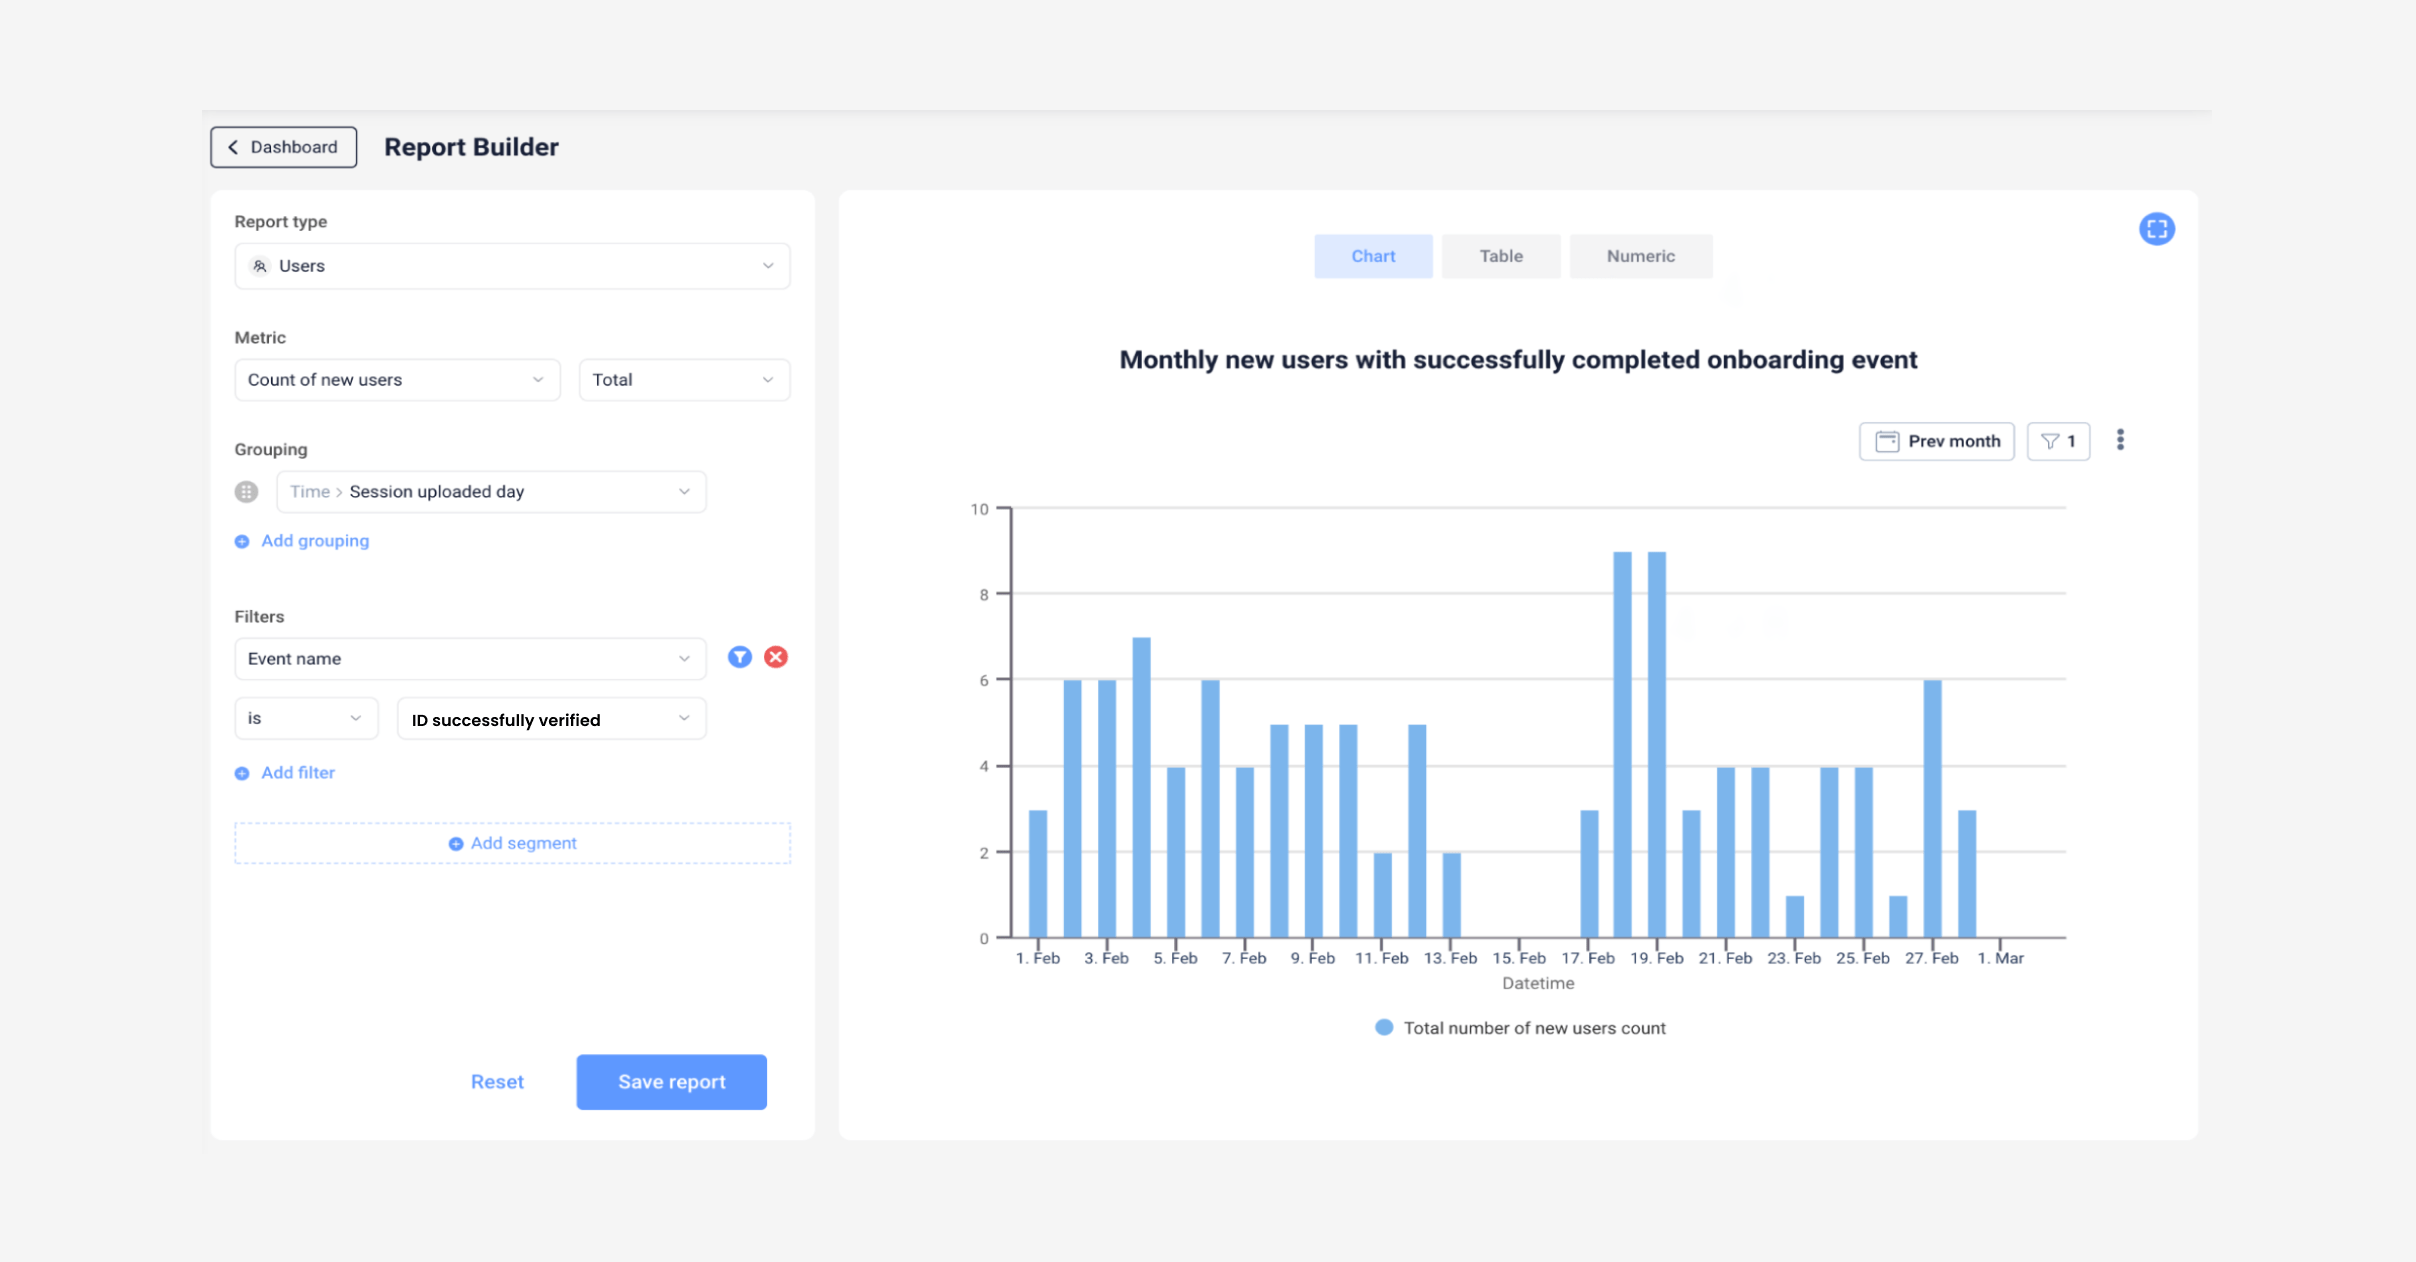Viewport: 2416px width, 1262px height.
Task: Click the Save report button
Action: (671, 1081)
